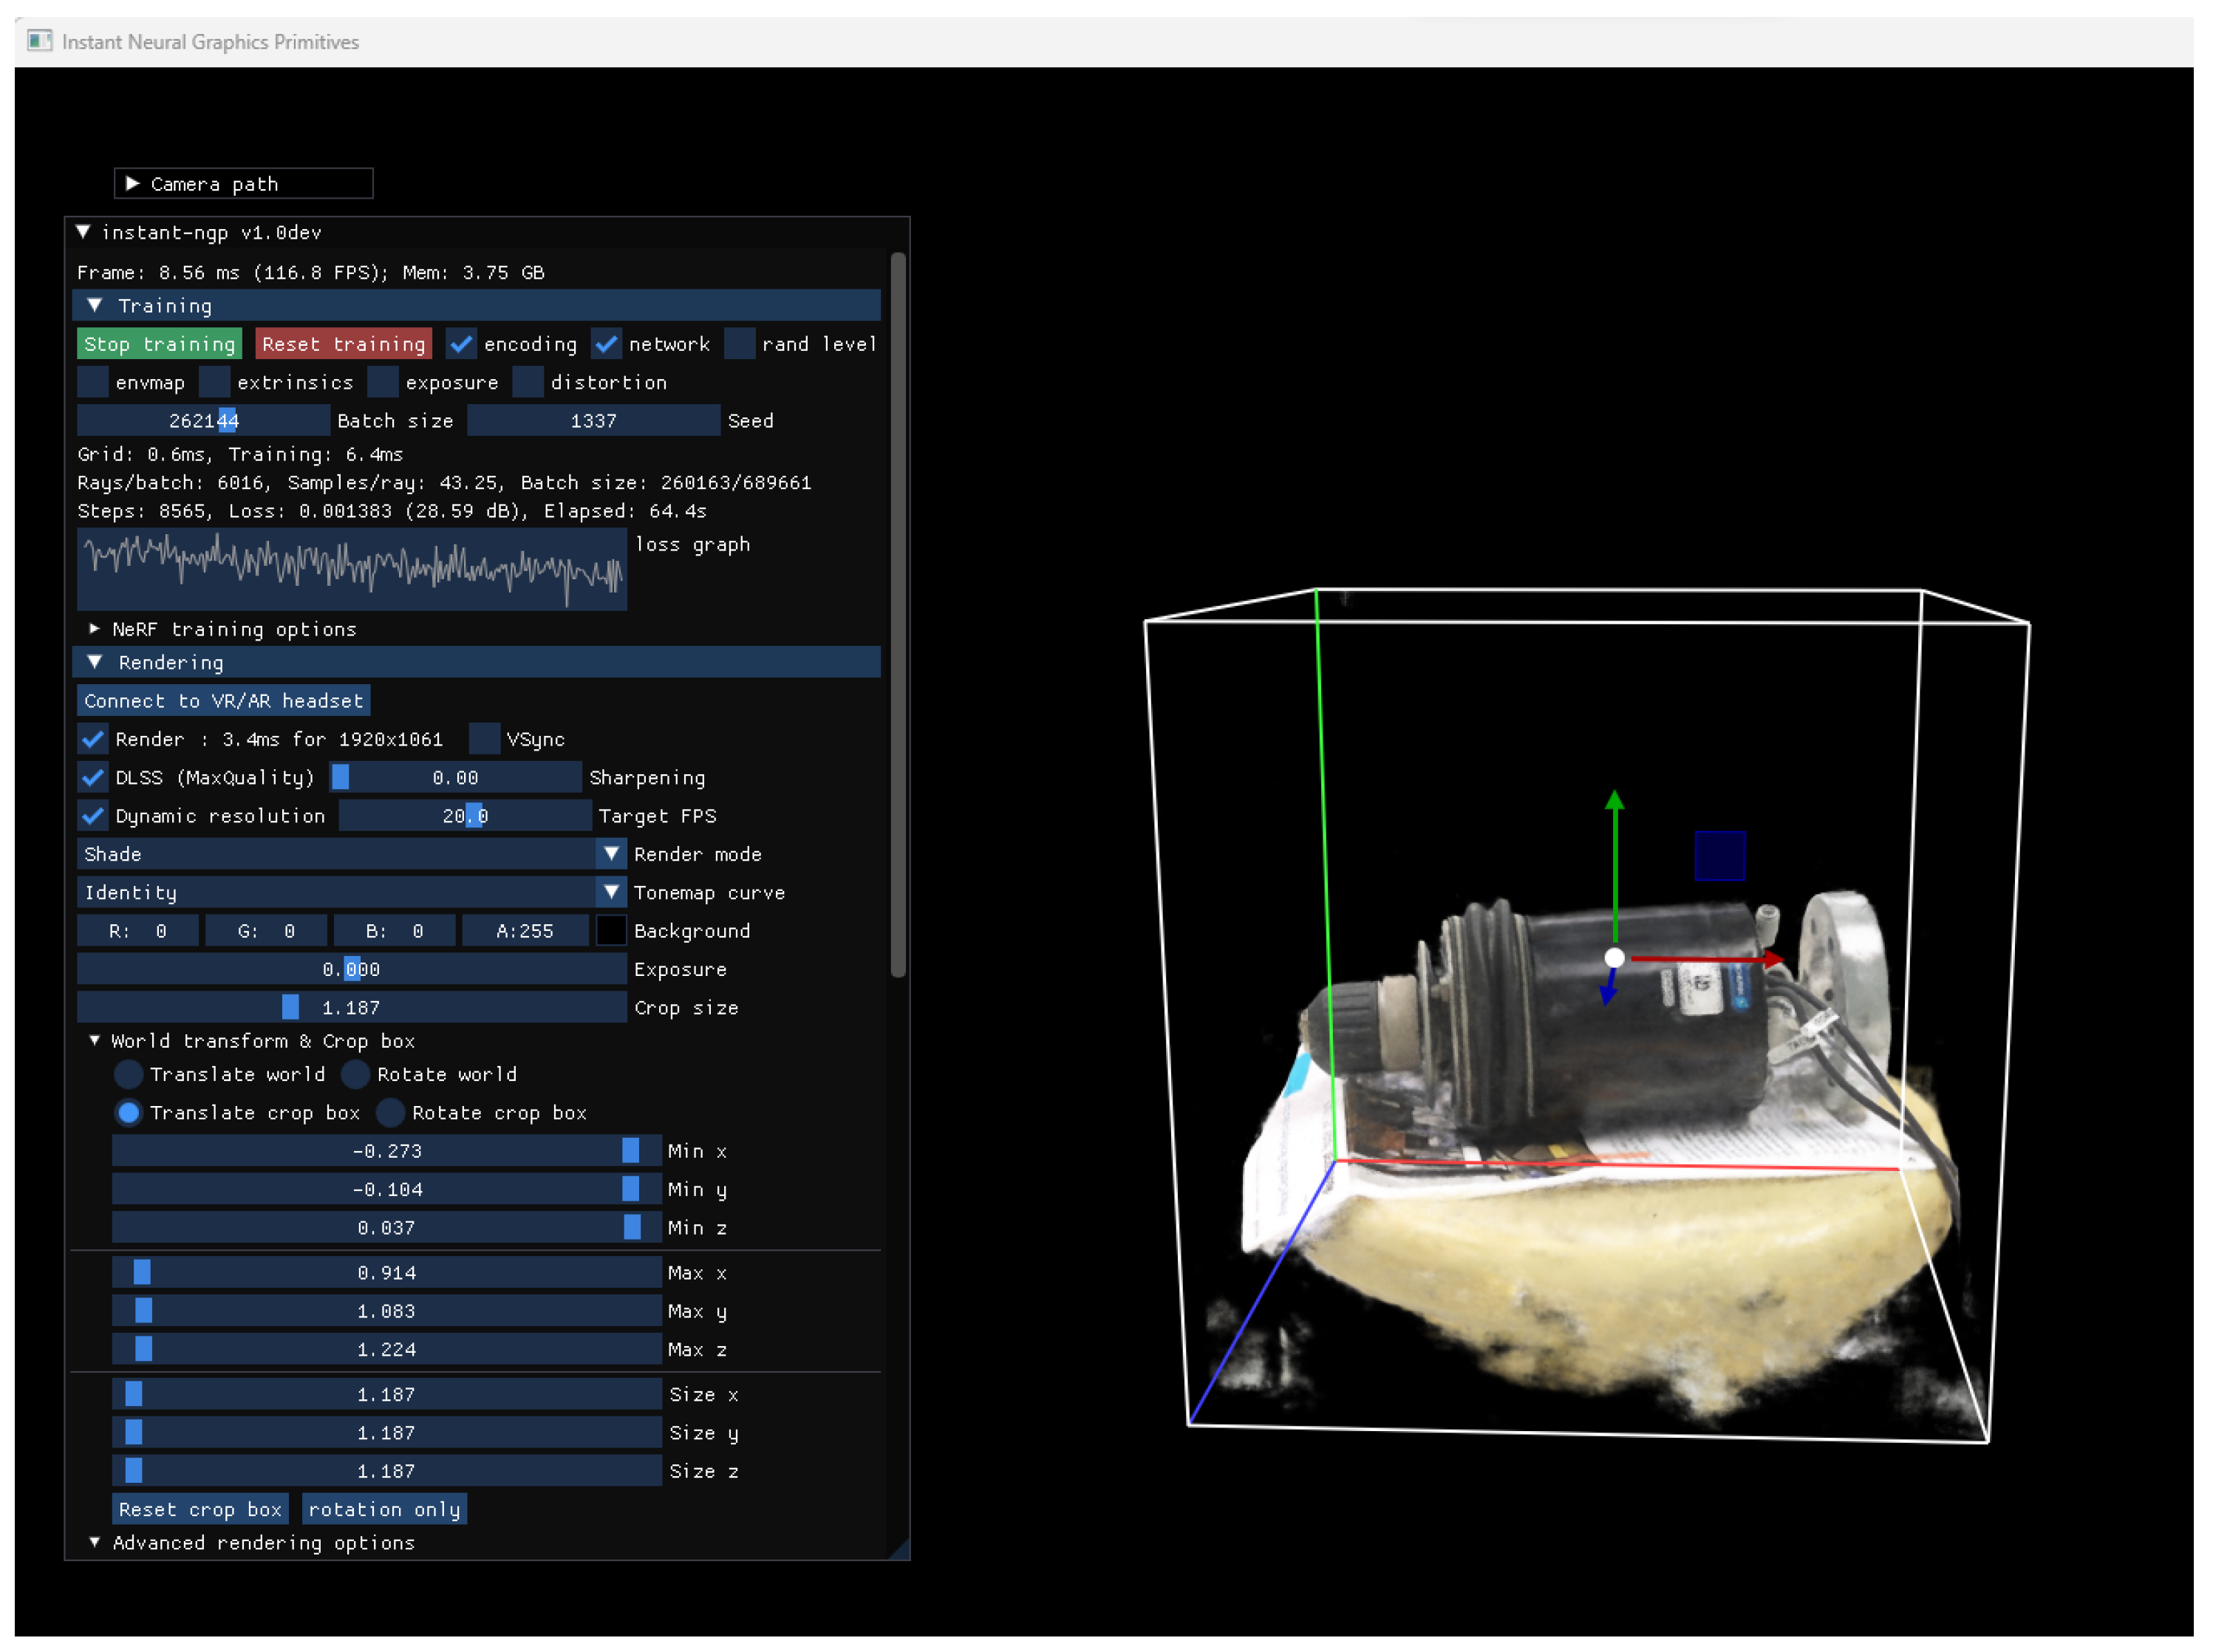Image resolution: width=2213 pixels, height=1652 pixels.
Task: Click the black Background color swatch
Action: point(611,931)
